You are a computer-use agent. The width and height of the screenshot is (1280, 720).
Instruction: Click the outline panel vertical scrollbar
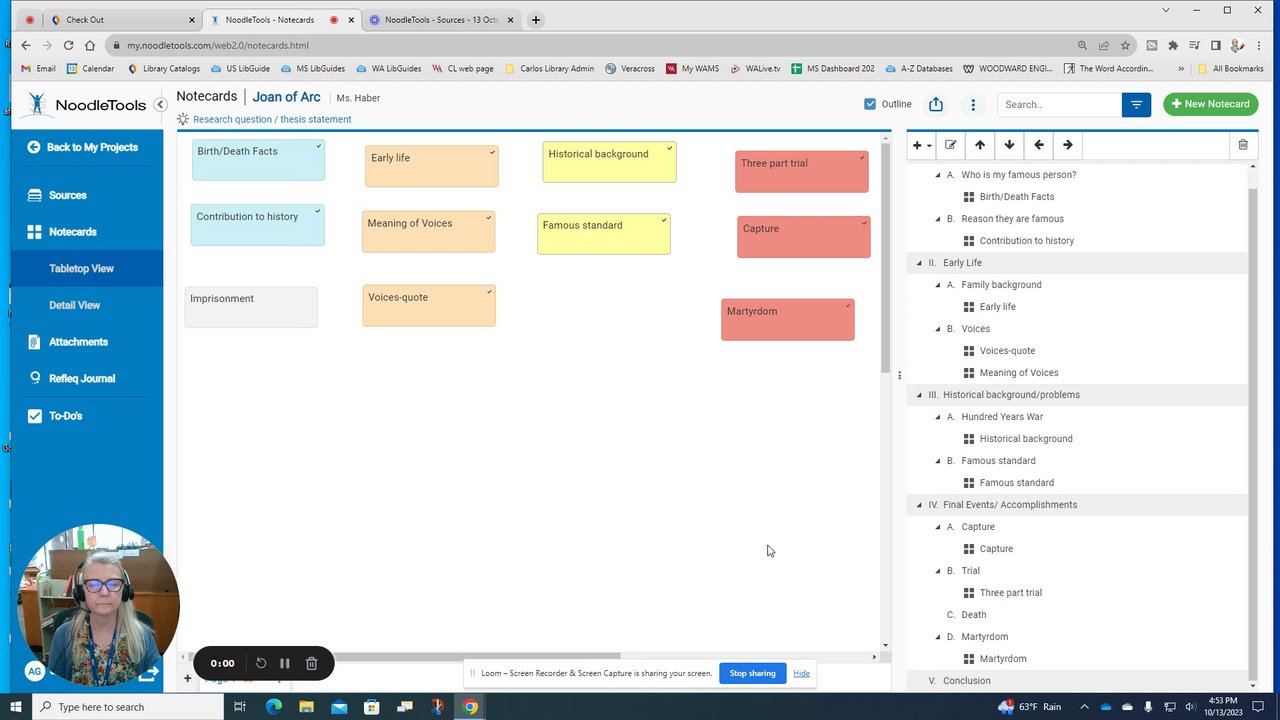coord(1253,430)
